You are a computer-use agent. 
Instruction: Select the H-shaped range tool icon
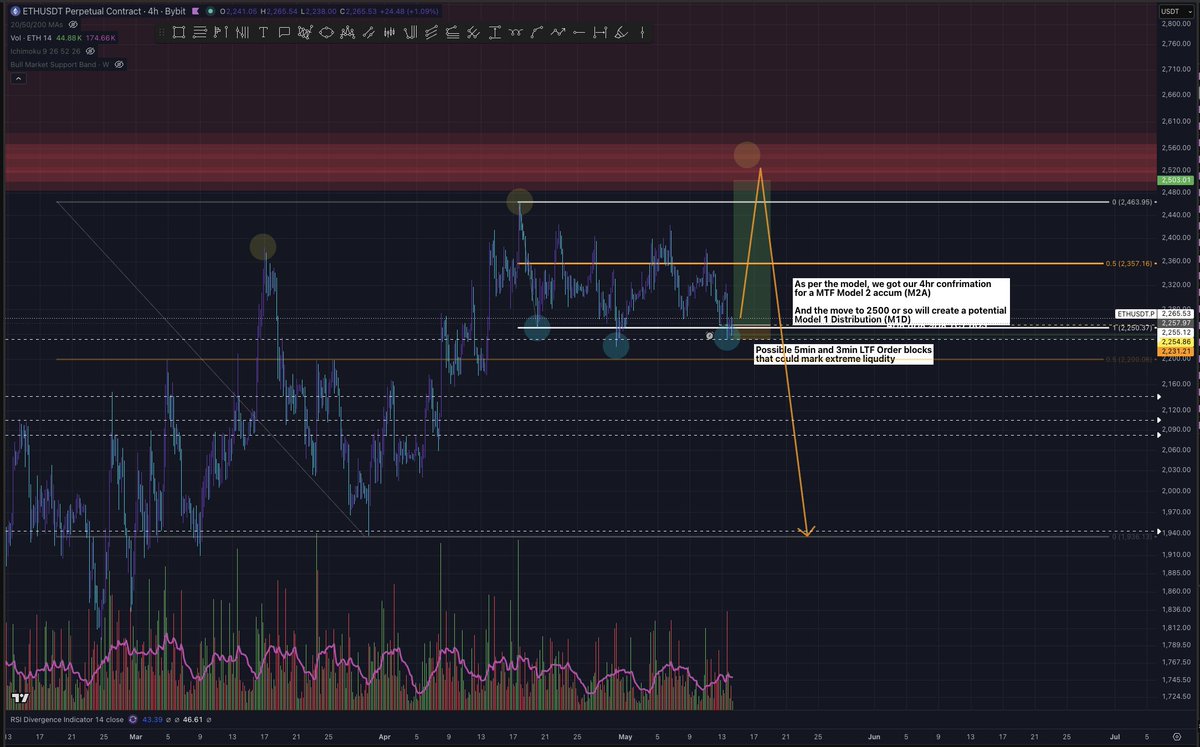(x=599, y=32)
